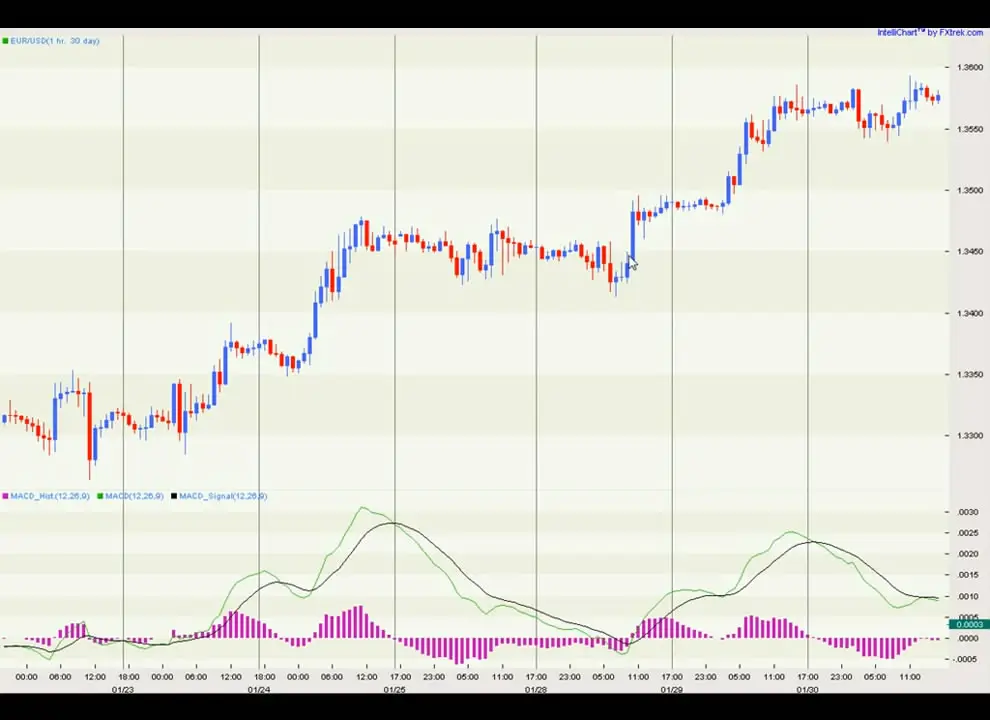Click the 18:00 time label above 01/24

pyautogui.click(x=264, y=677)
